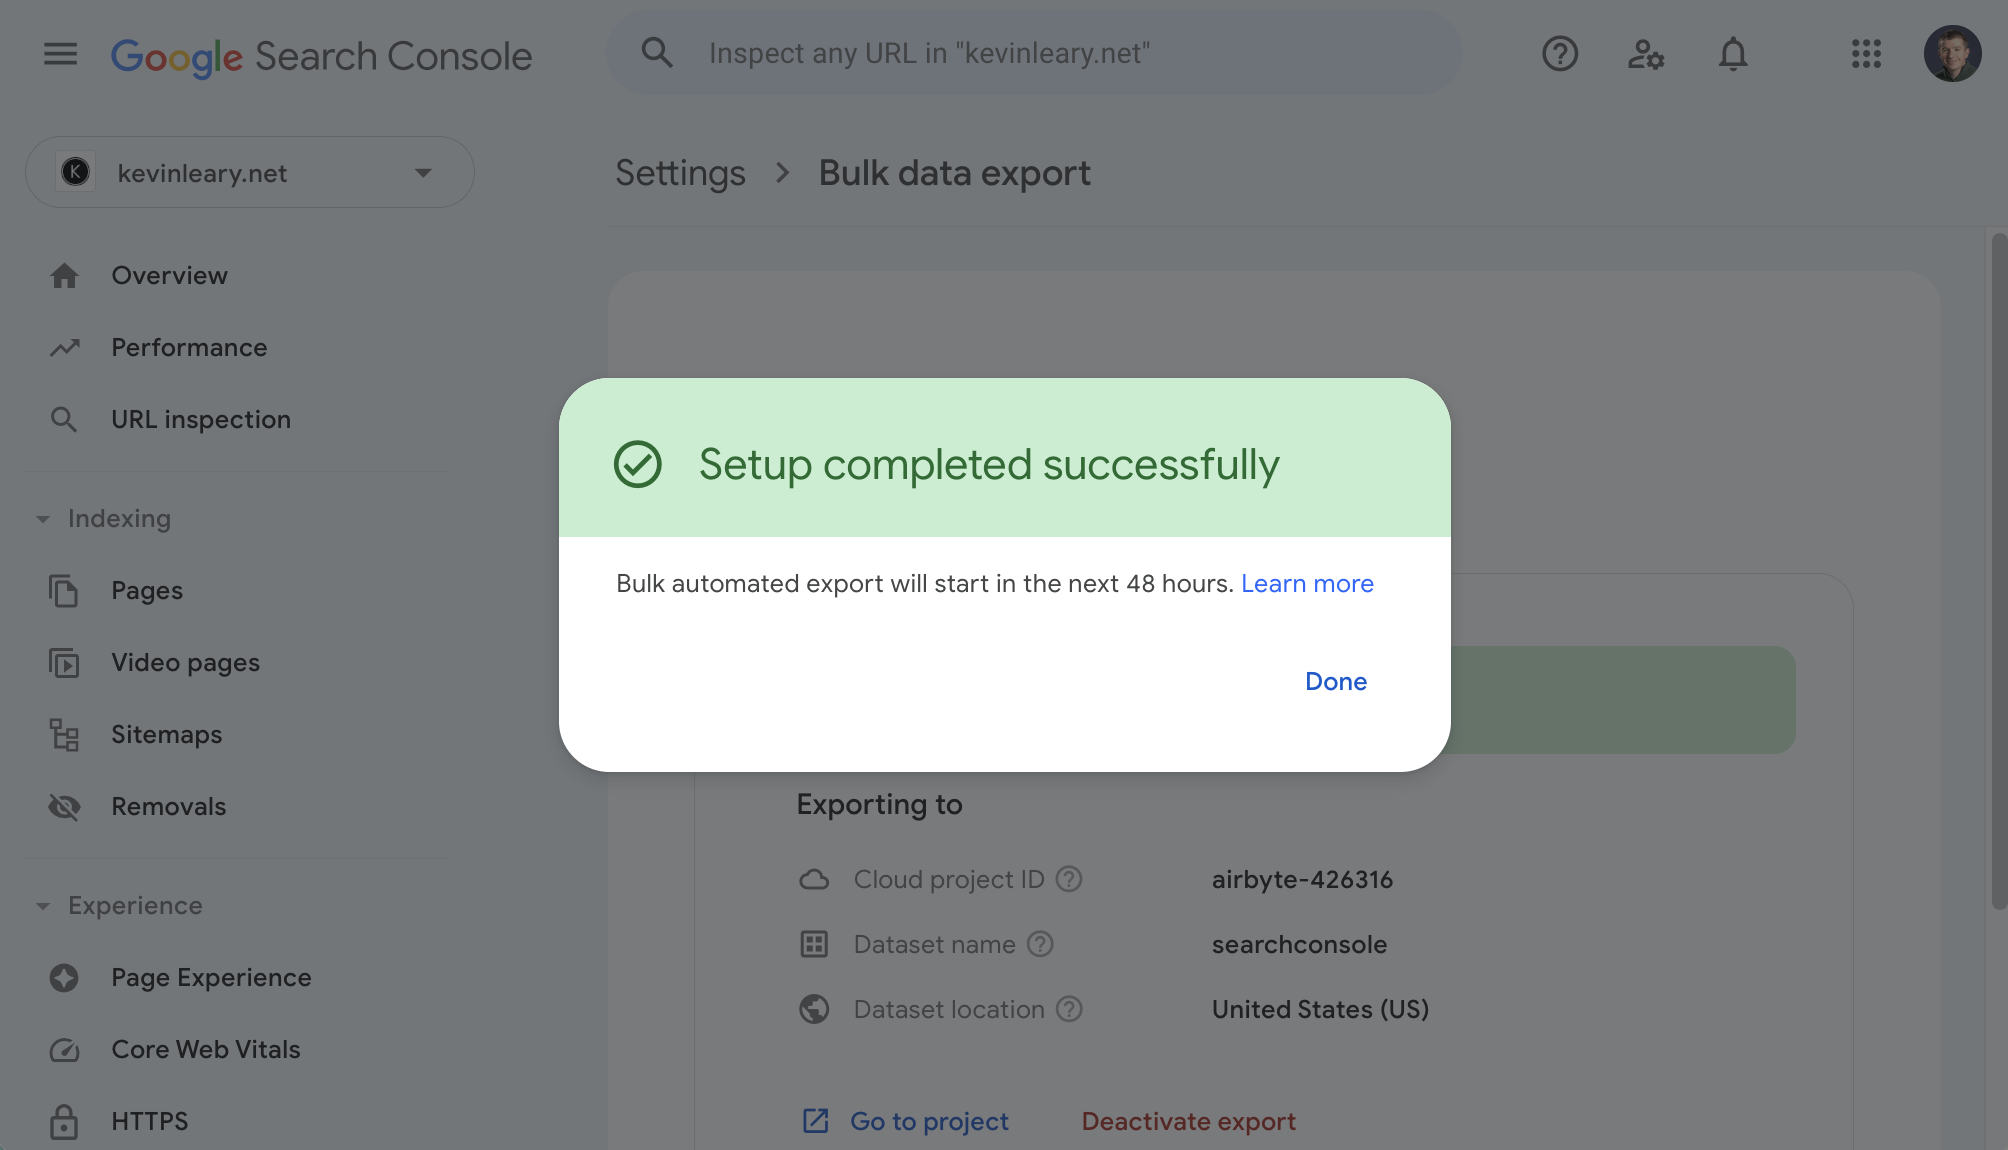The image size is (2008, 1150).
Task: Click the Cloud project ID help icon
Action: click(x=1069, y=879)
